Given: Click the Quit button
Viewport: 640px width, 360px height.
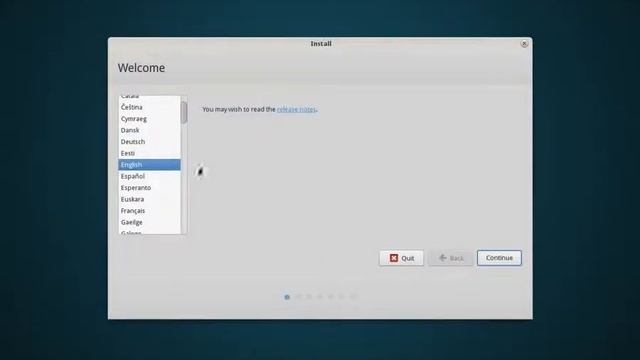Looking at the screenshot, I should point(401,258).
